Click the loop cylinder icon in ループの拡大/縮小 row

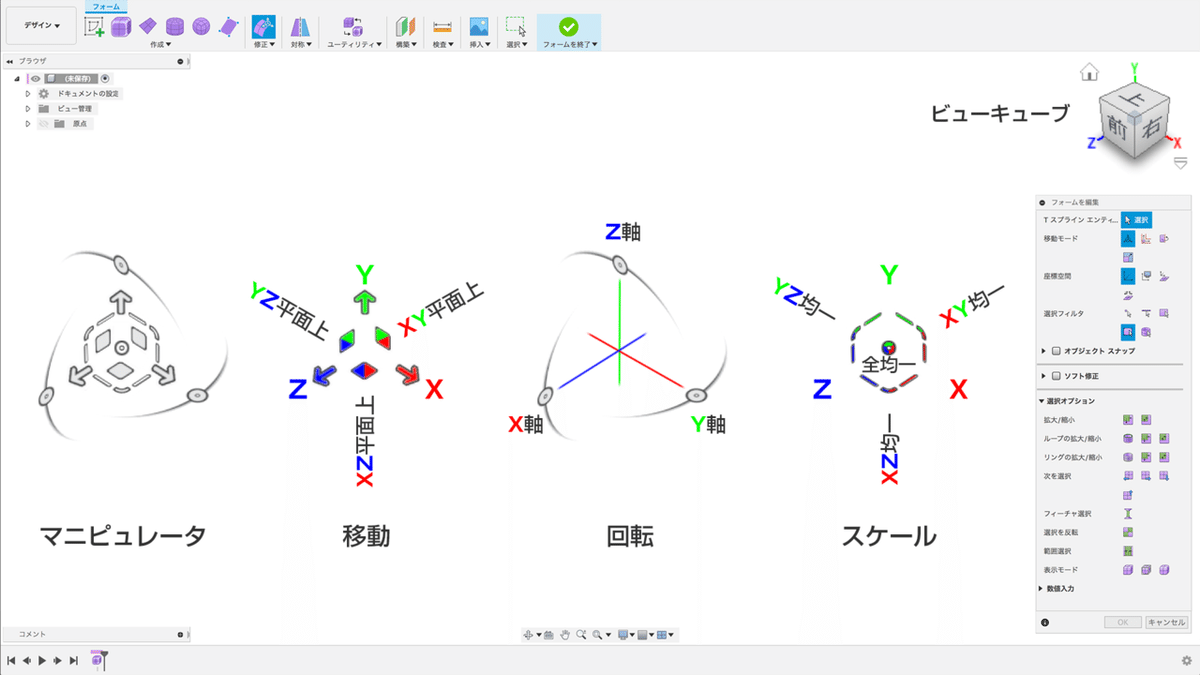click(x=1128, y=438)
